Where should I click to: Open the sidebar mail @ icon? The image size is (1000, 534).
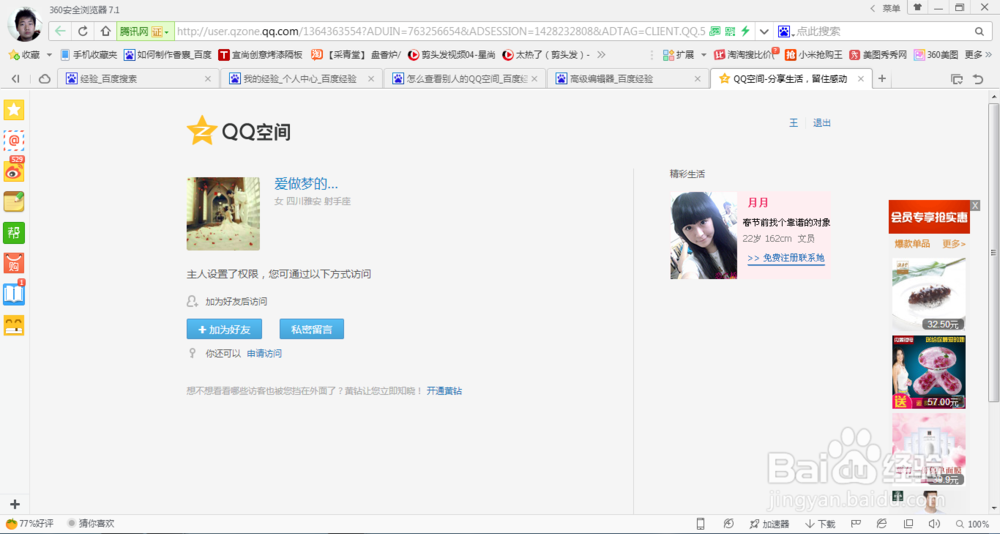(14, 140)
